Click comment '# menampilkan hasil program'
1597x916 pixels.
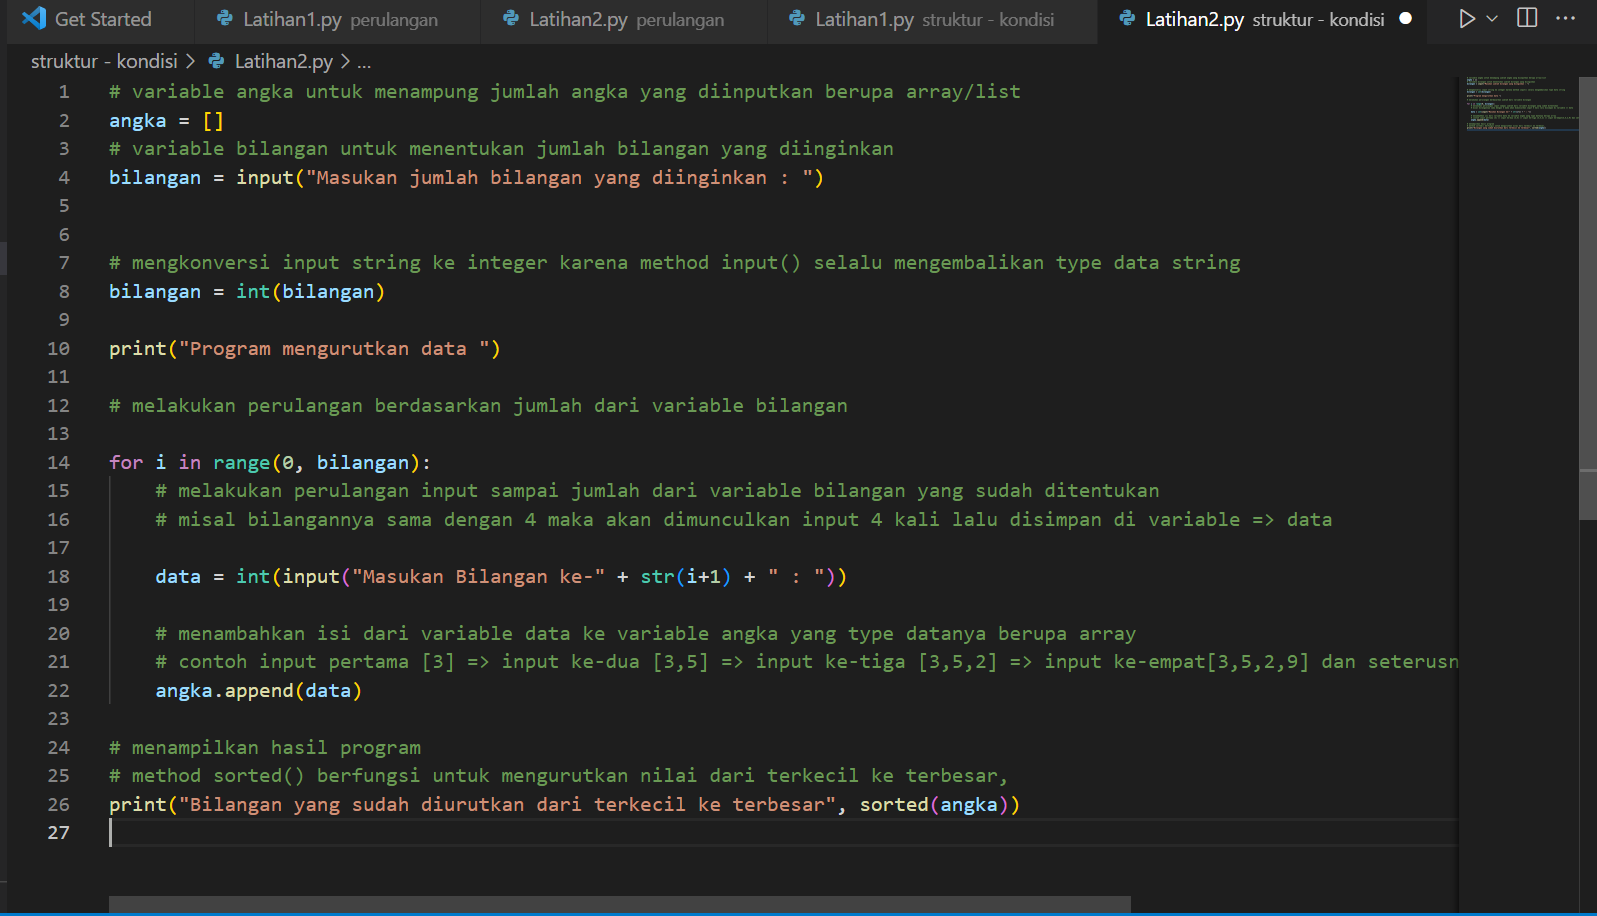pos(265,747)
